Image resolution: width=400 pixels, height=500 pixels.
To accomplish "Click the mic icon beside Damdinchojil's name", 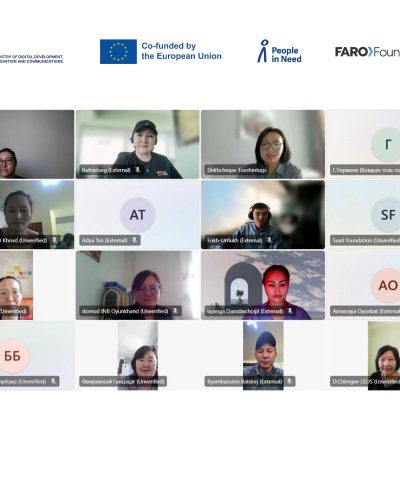I will tap(290, 311).
